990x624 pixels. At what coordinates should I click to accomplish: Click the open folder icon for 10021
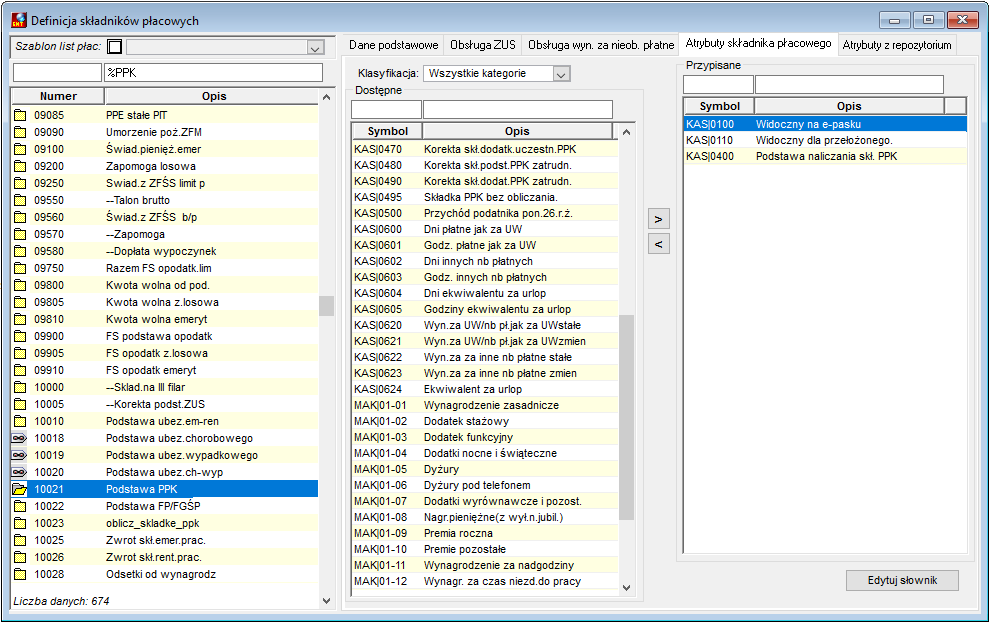(20, 489)
